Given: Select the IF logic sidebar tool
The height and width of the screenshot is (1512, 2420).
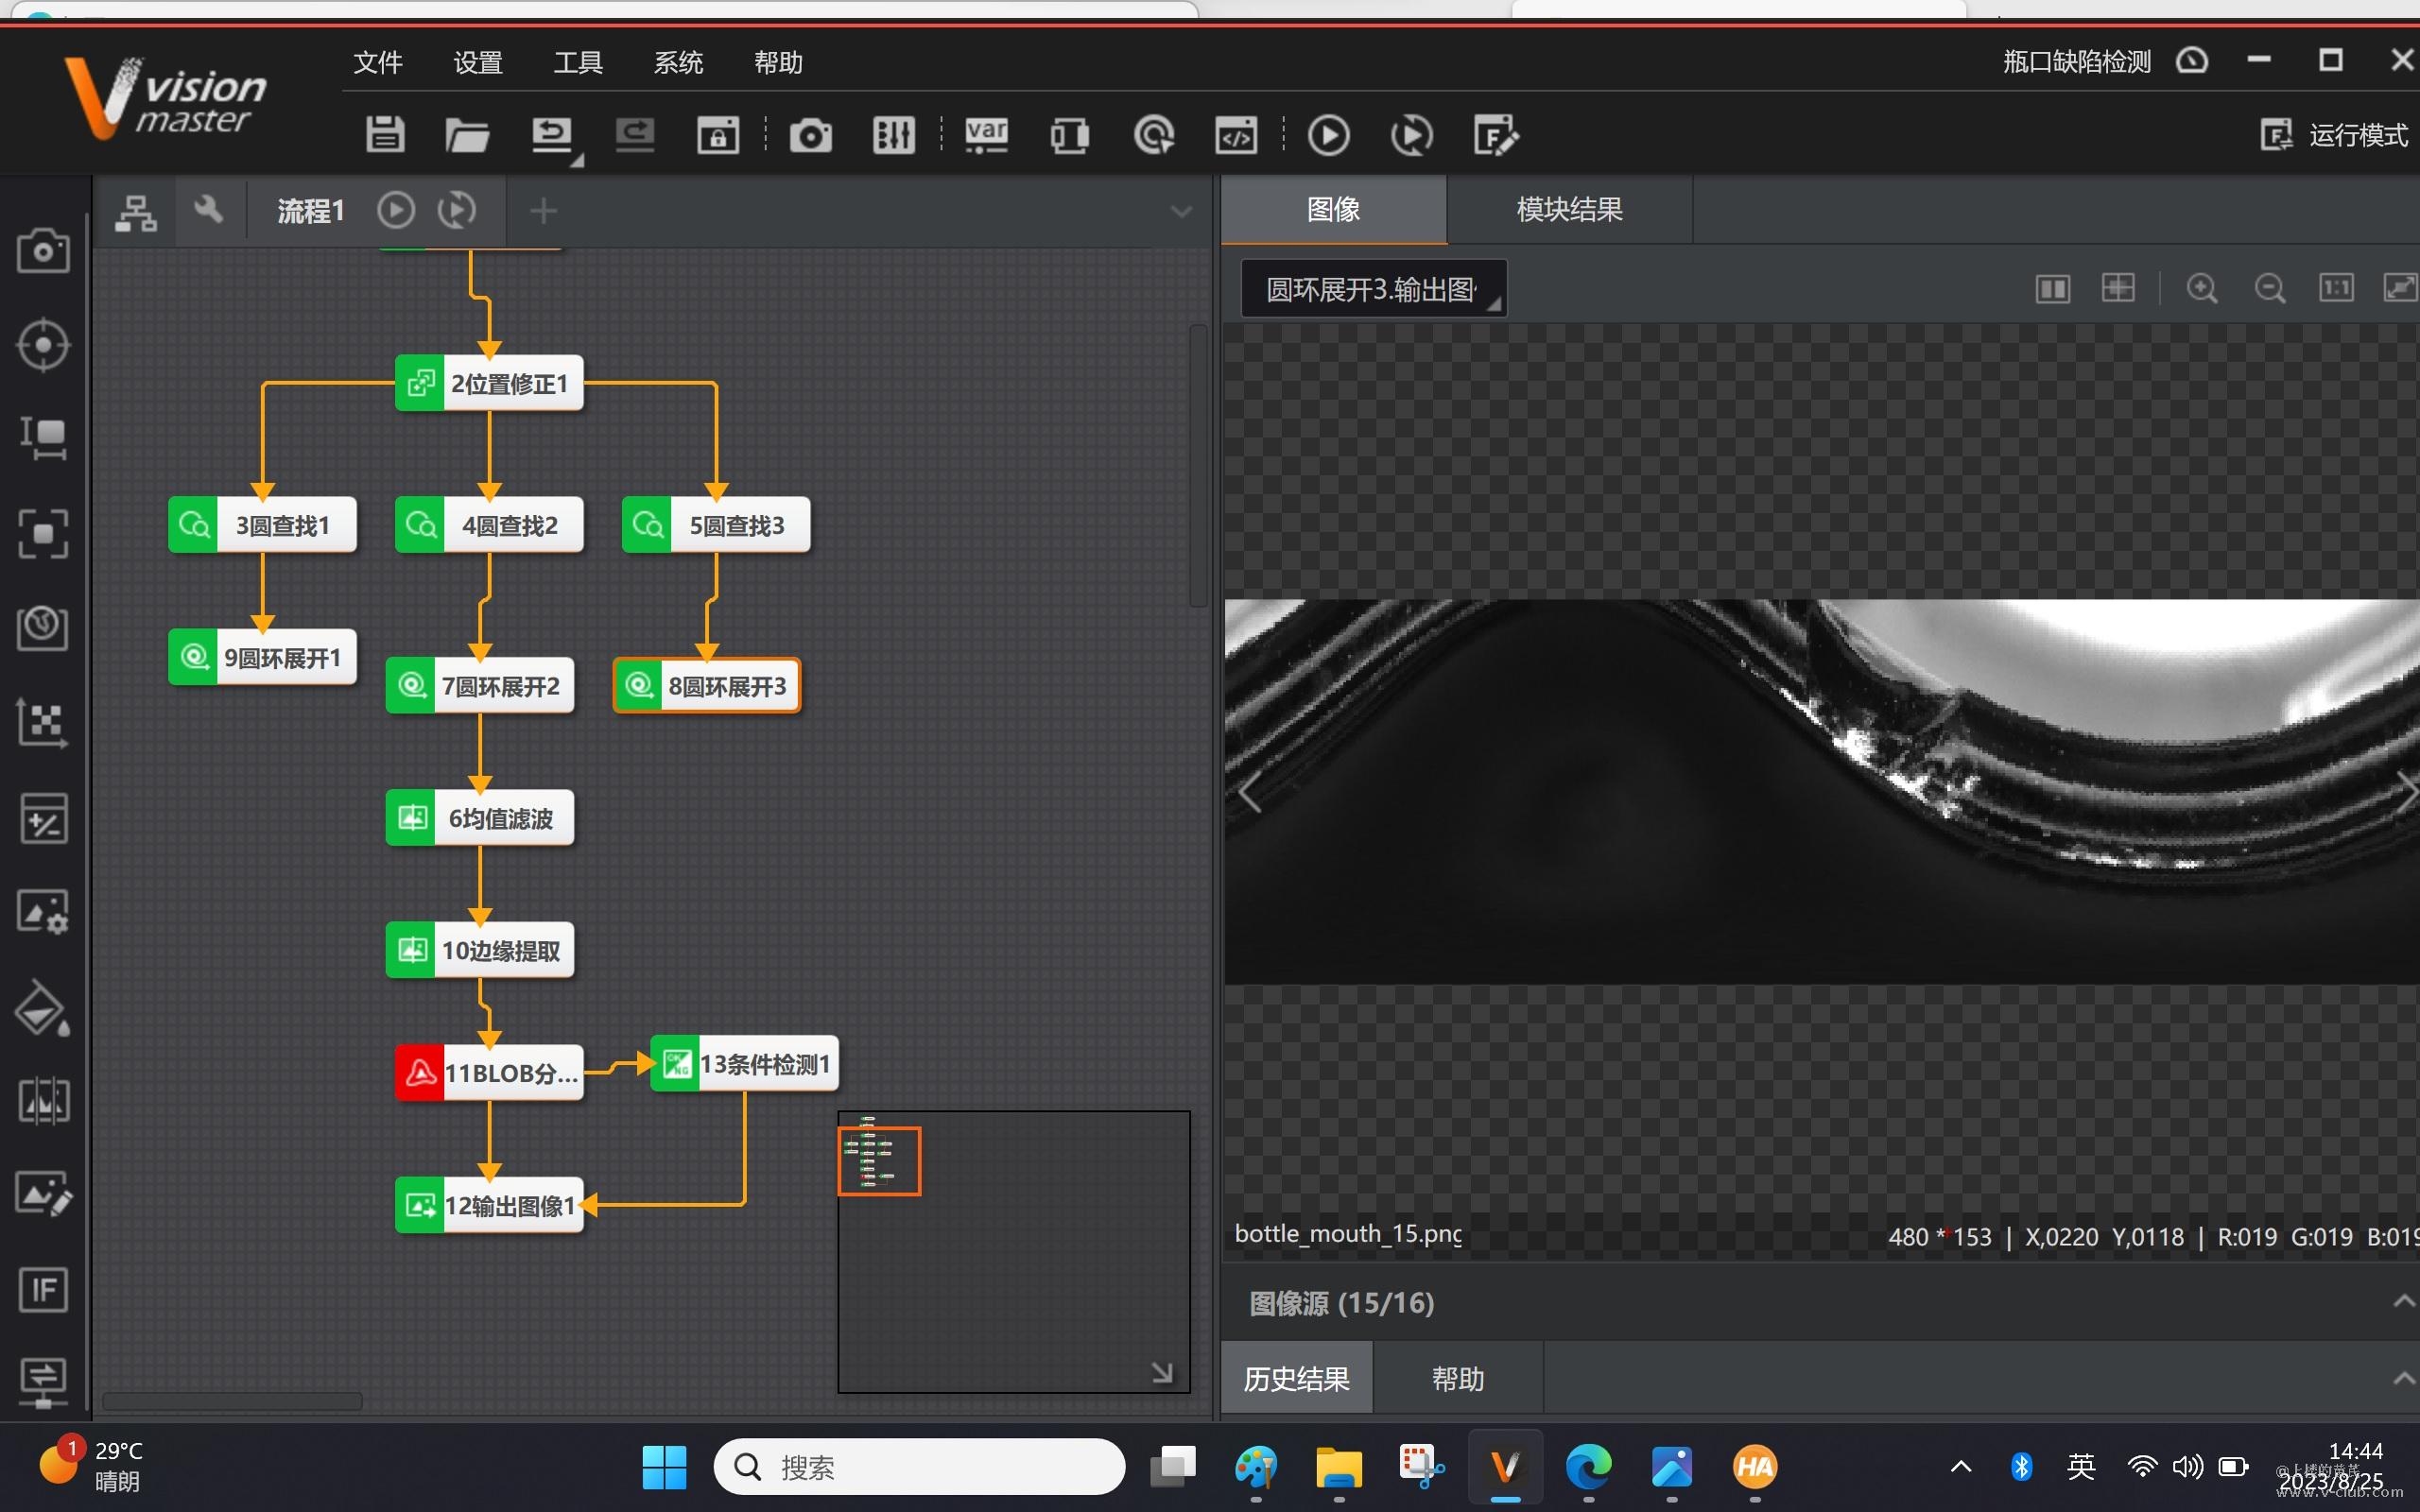Looking at the screenshot, I should [43, 1289].
